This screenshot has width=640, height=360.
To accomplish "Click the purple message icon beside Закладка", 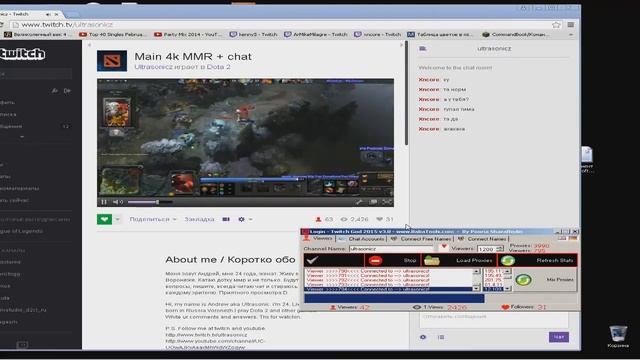I will pyautogui.click(x=226, y=219).
